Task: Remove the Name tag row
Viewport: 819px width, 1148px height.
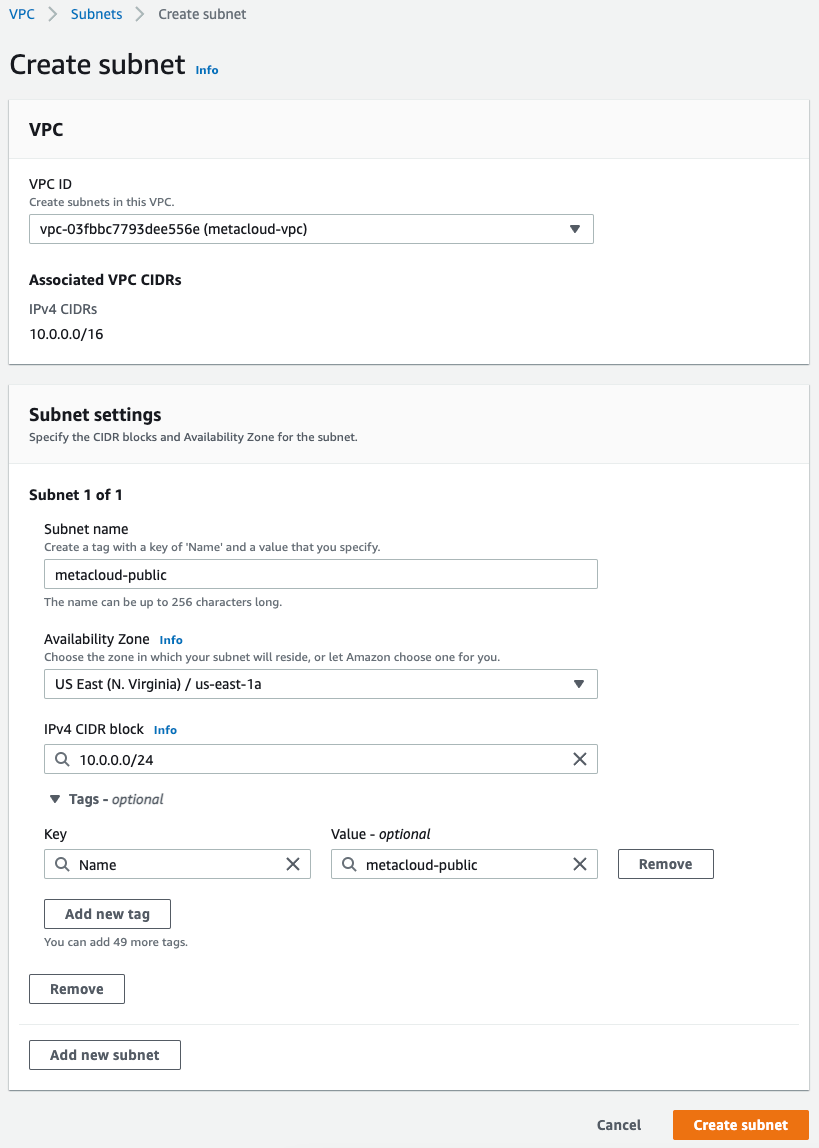Action: click(x=665, y=864)
